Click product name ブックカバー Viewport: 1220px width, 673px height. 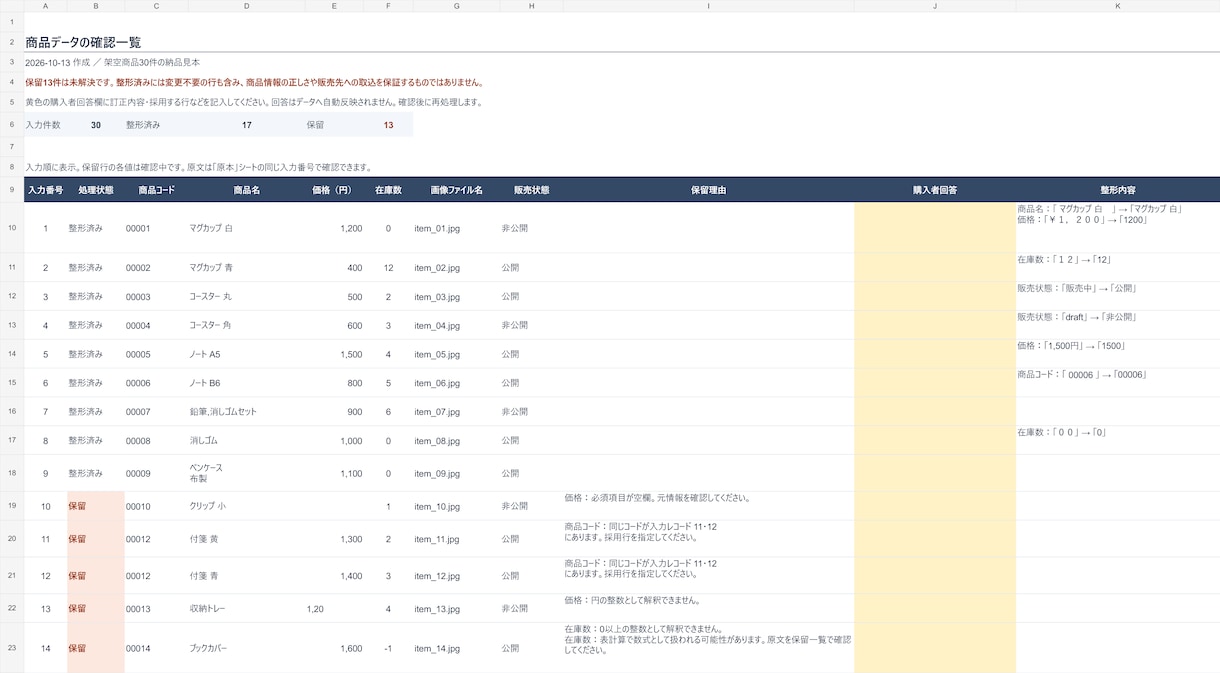(208, 648)
